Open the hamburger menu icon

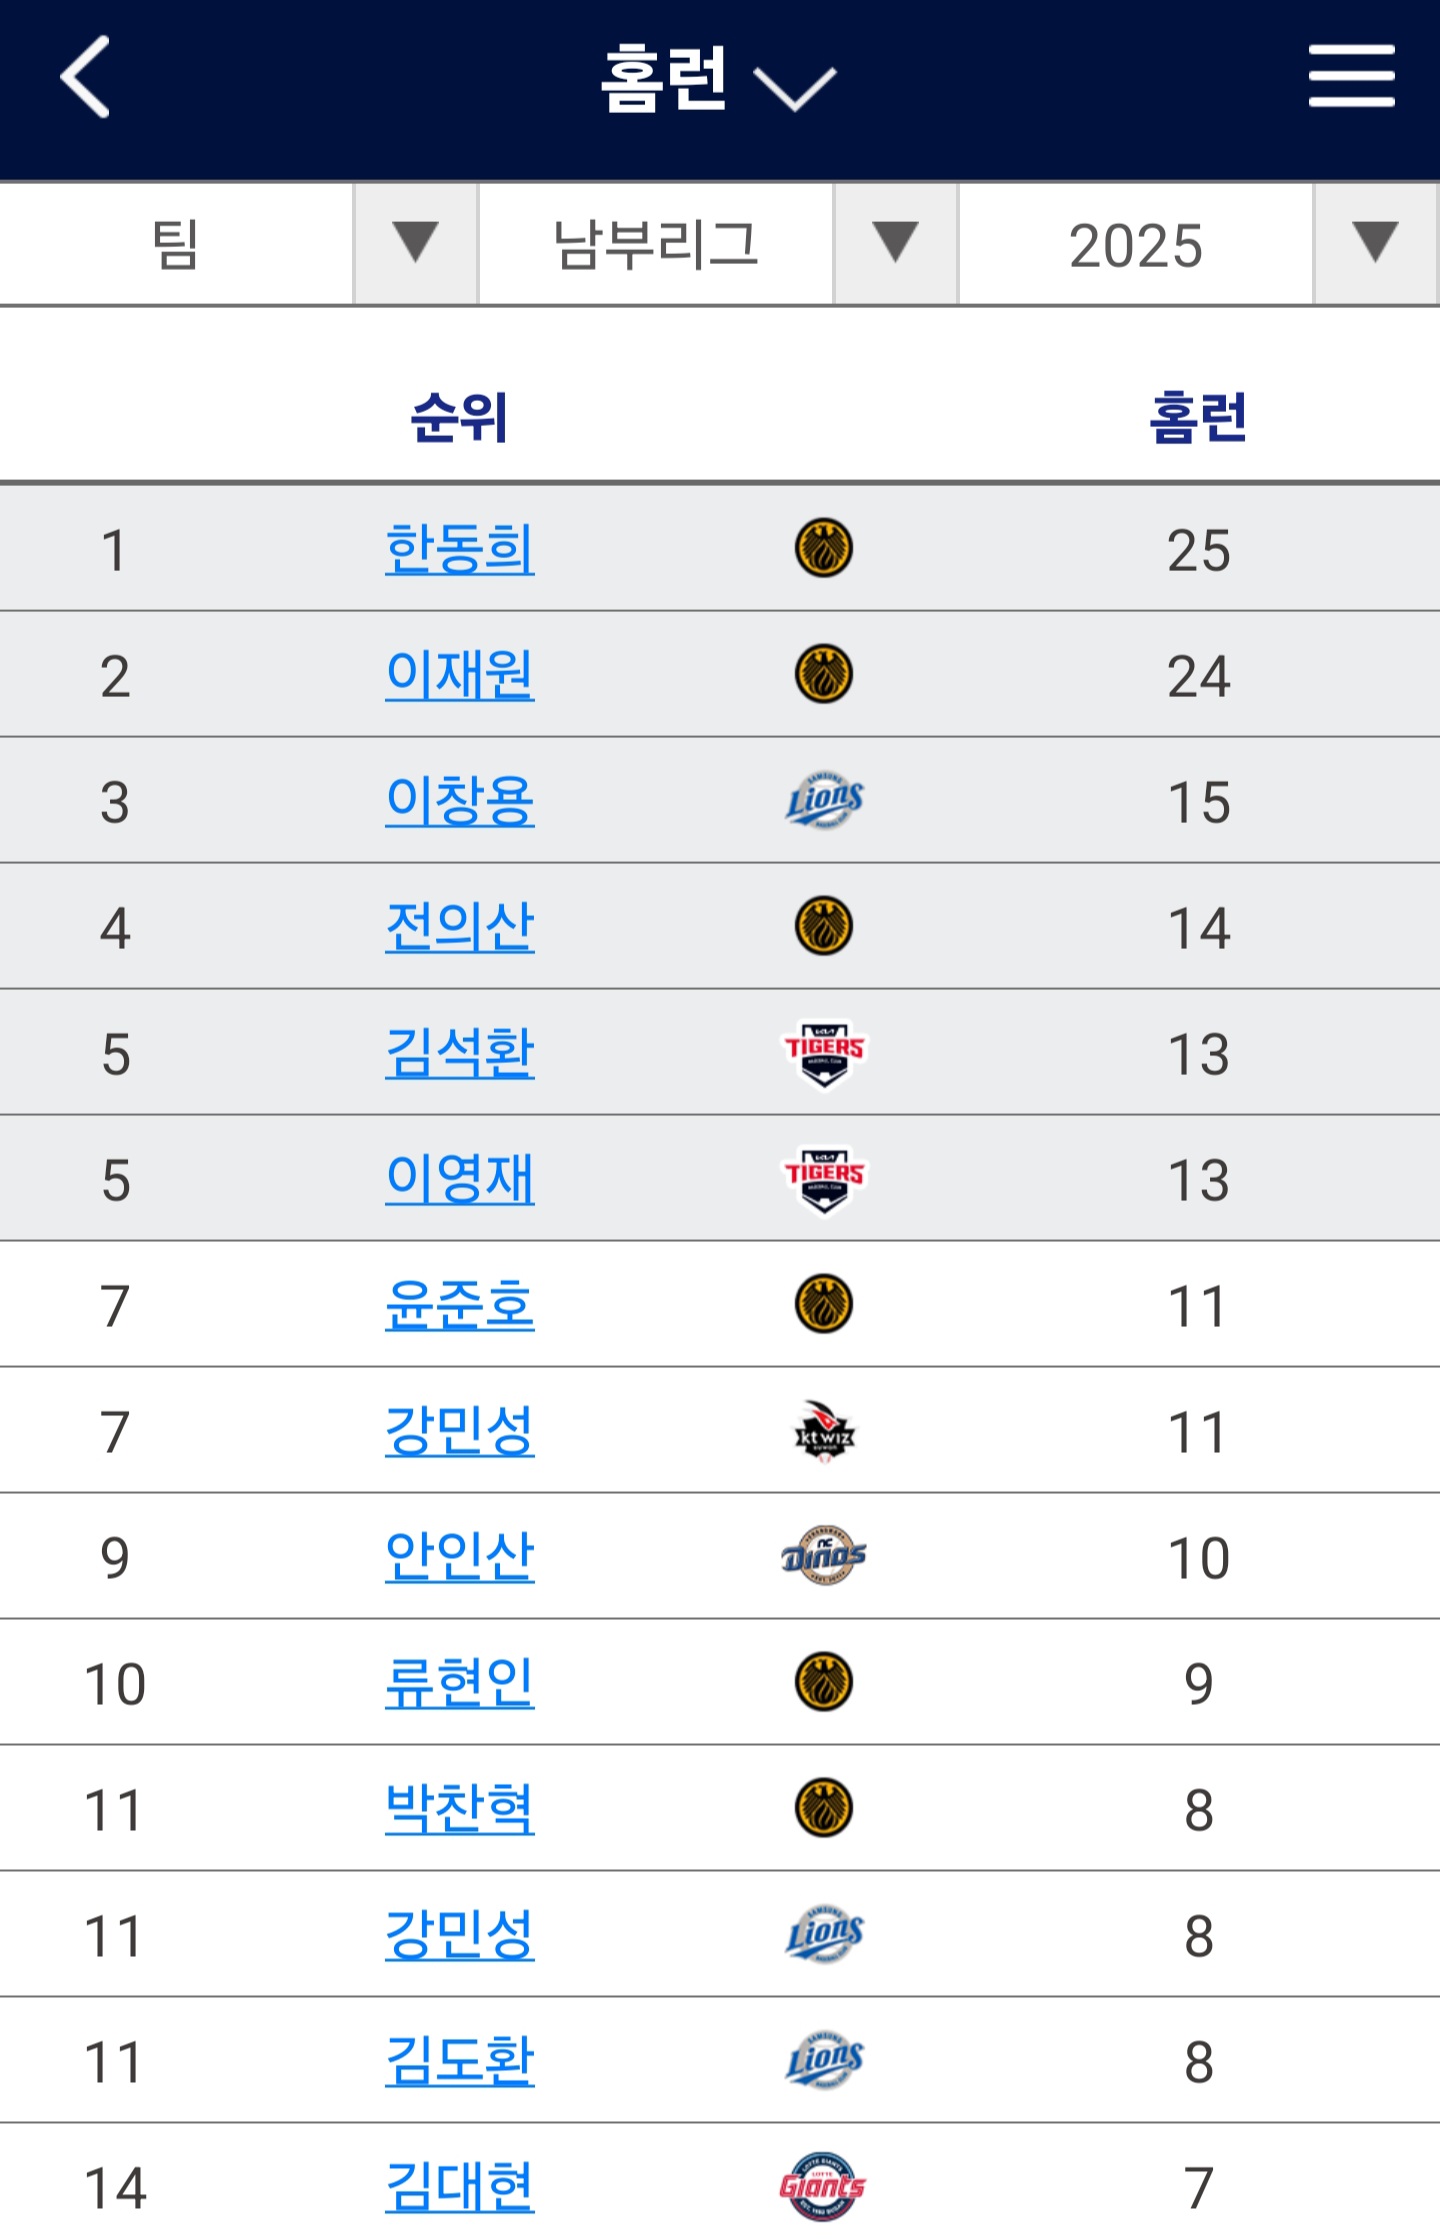tap(1351, 76)
